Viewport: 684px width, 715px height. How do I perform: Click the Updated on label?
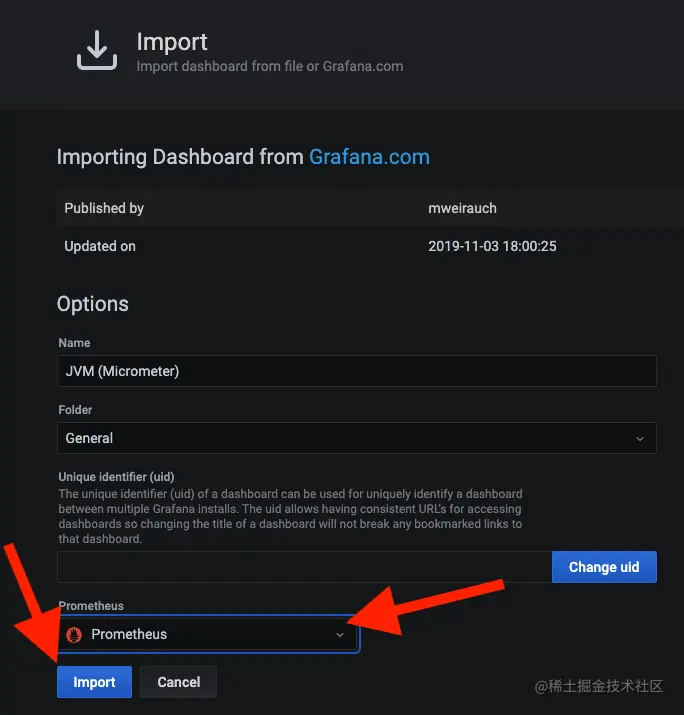pos(100,246)
